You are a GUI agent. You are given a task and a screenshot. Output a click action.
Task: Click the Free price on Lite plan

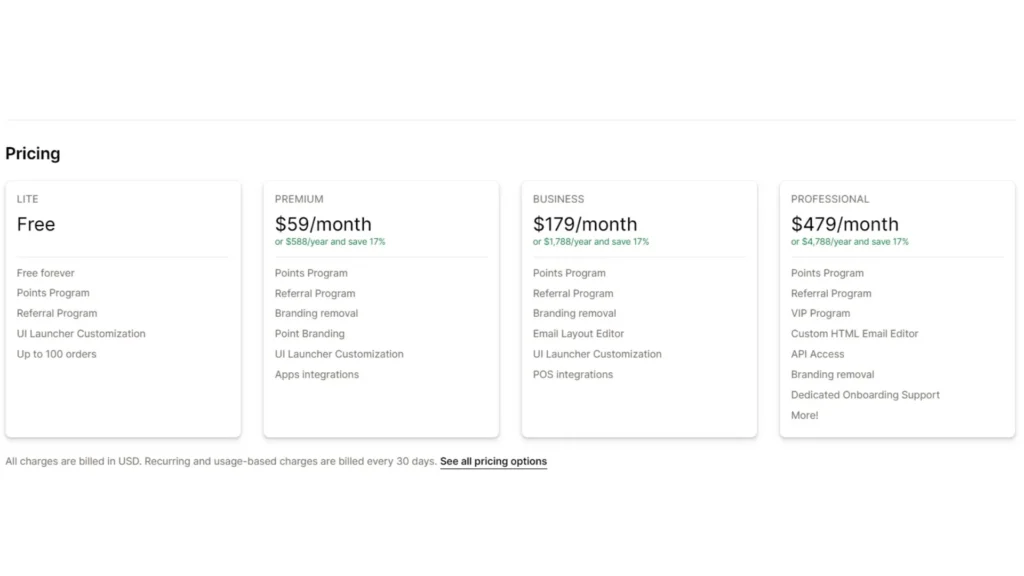coord(36,224)
